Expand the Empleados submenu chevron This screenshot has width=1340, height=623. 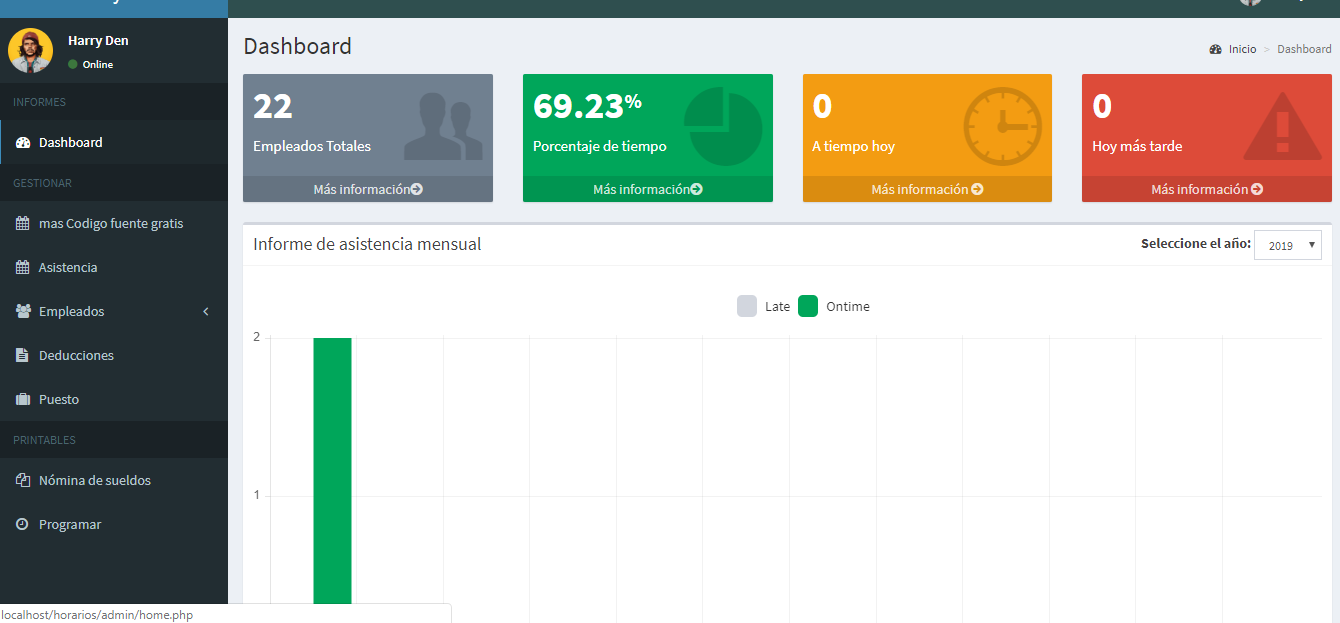[206, 311]
